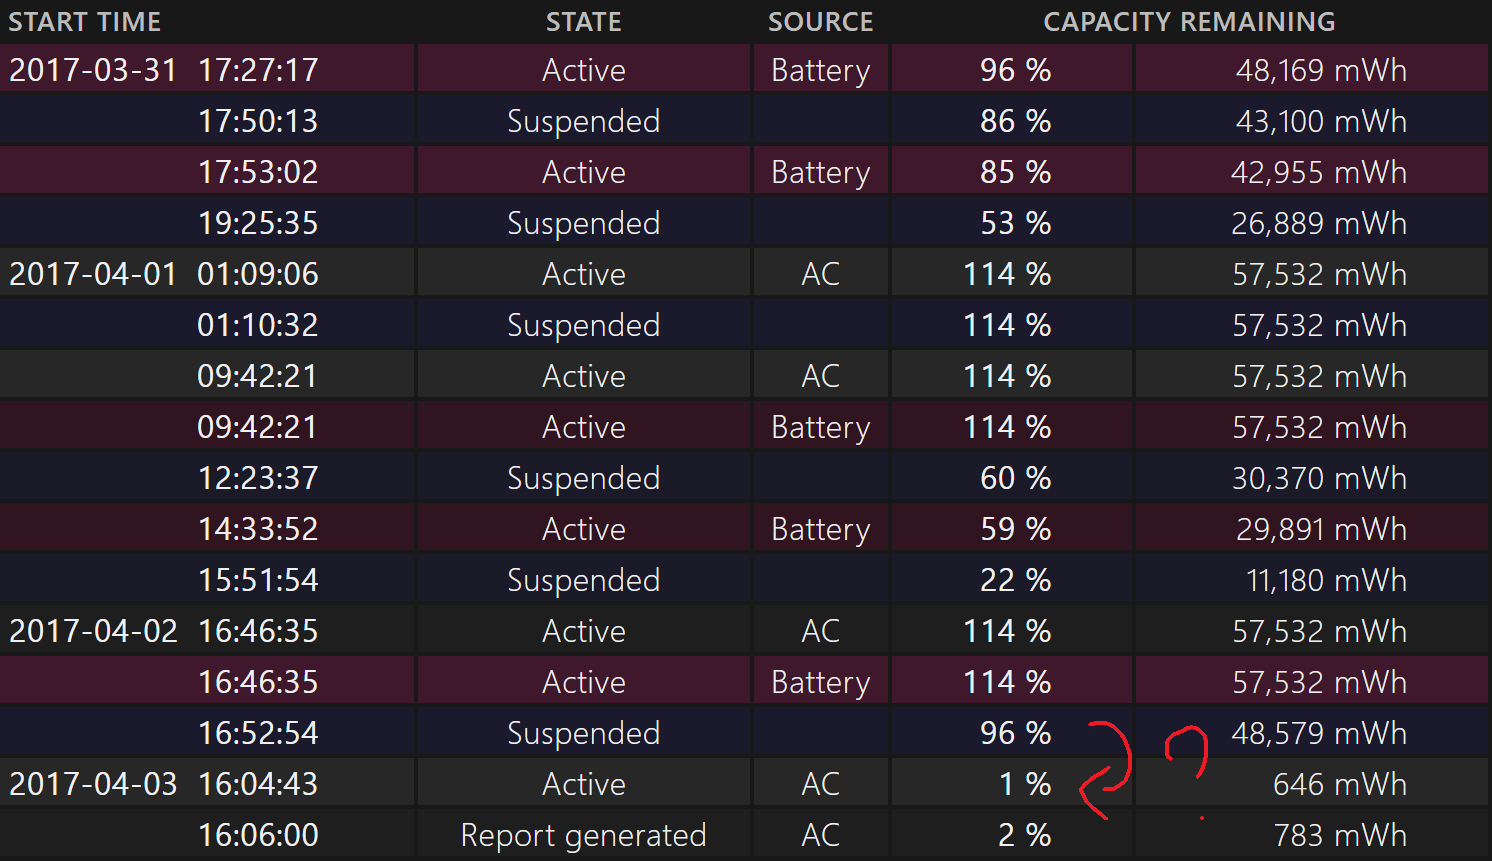Click the CAPACITY REMAINING column header
Screen dimensions: 1492x861
coord(1189,22)
